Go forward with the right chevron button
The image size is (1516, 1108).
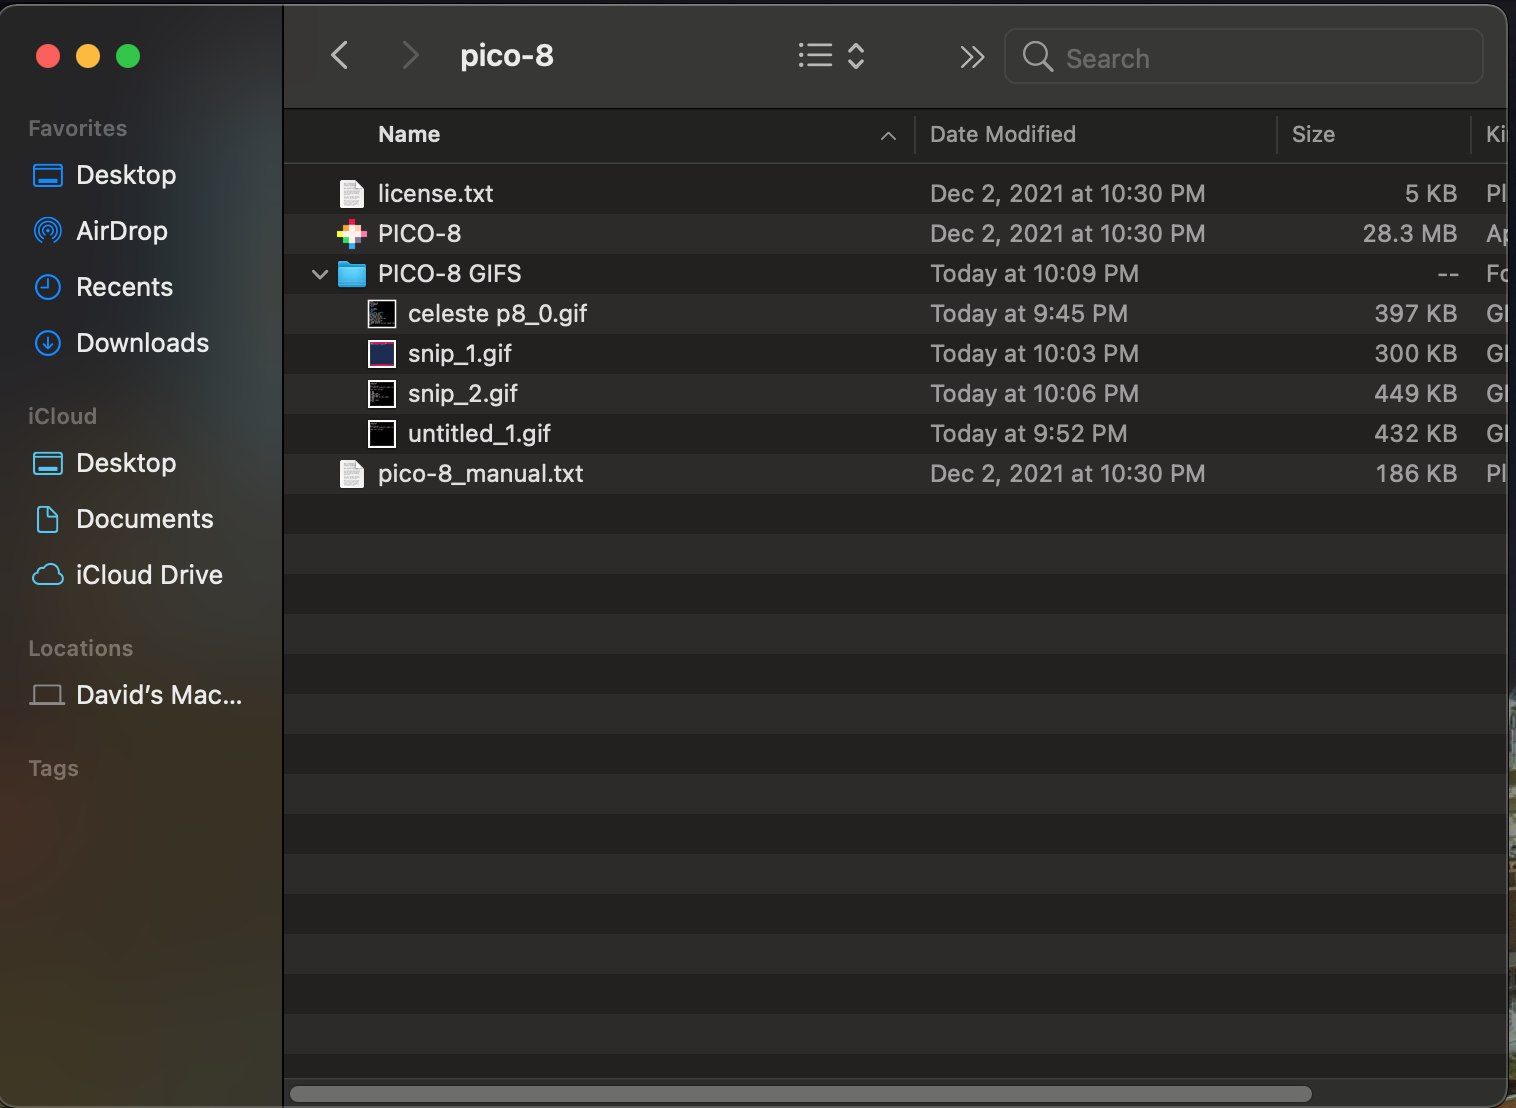(x=409, y=55)
